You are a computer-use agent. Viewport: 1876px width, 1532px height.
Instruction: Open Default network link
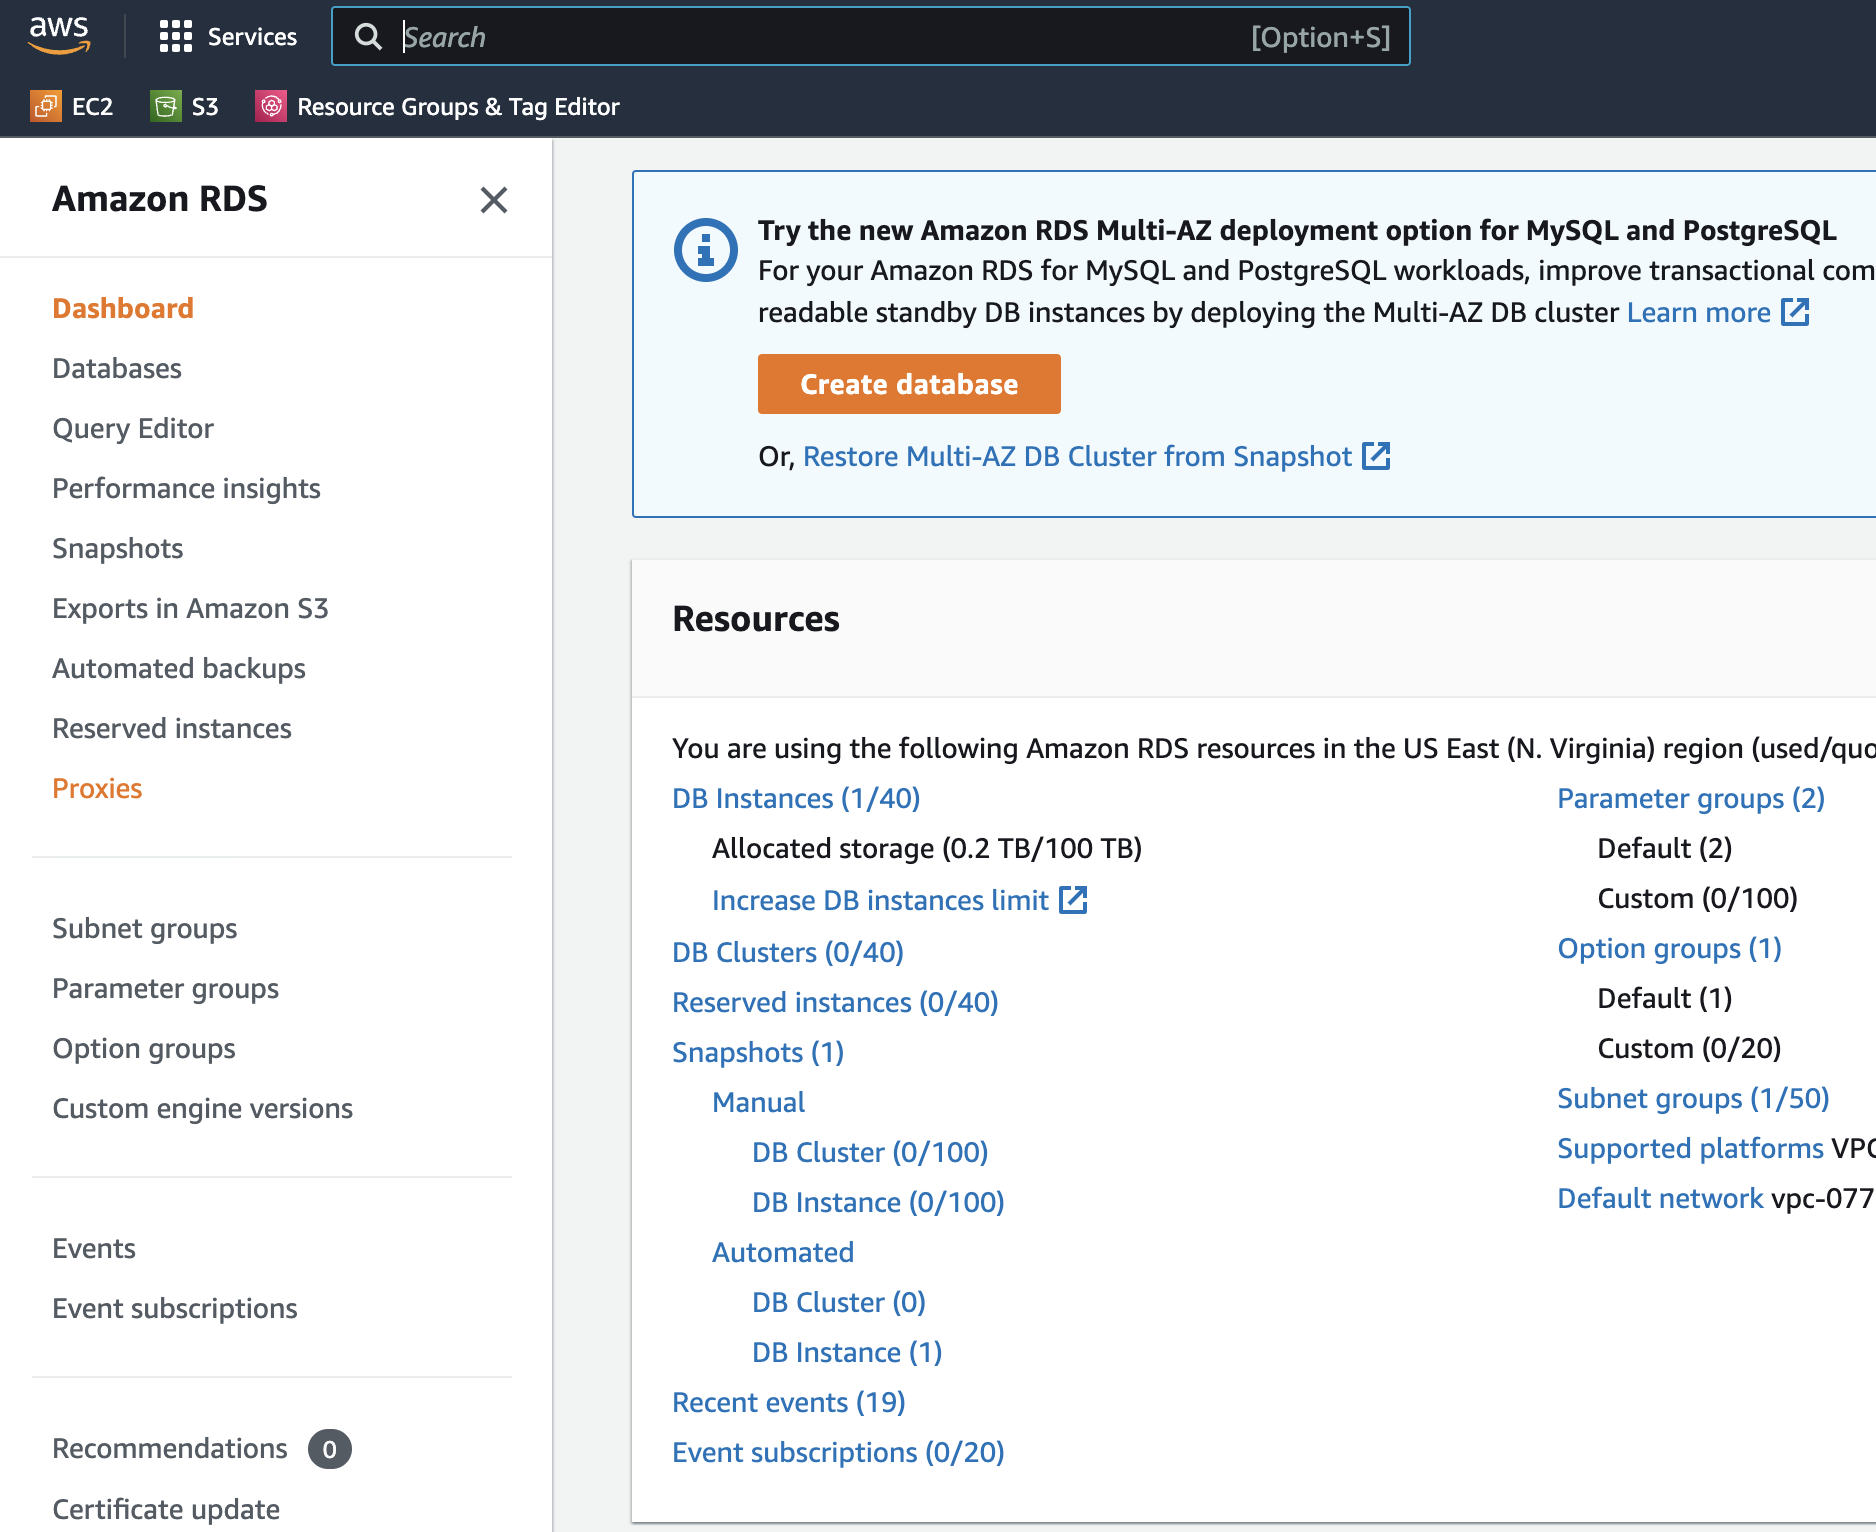point(1660,1198)
